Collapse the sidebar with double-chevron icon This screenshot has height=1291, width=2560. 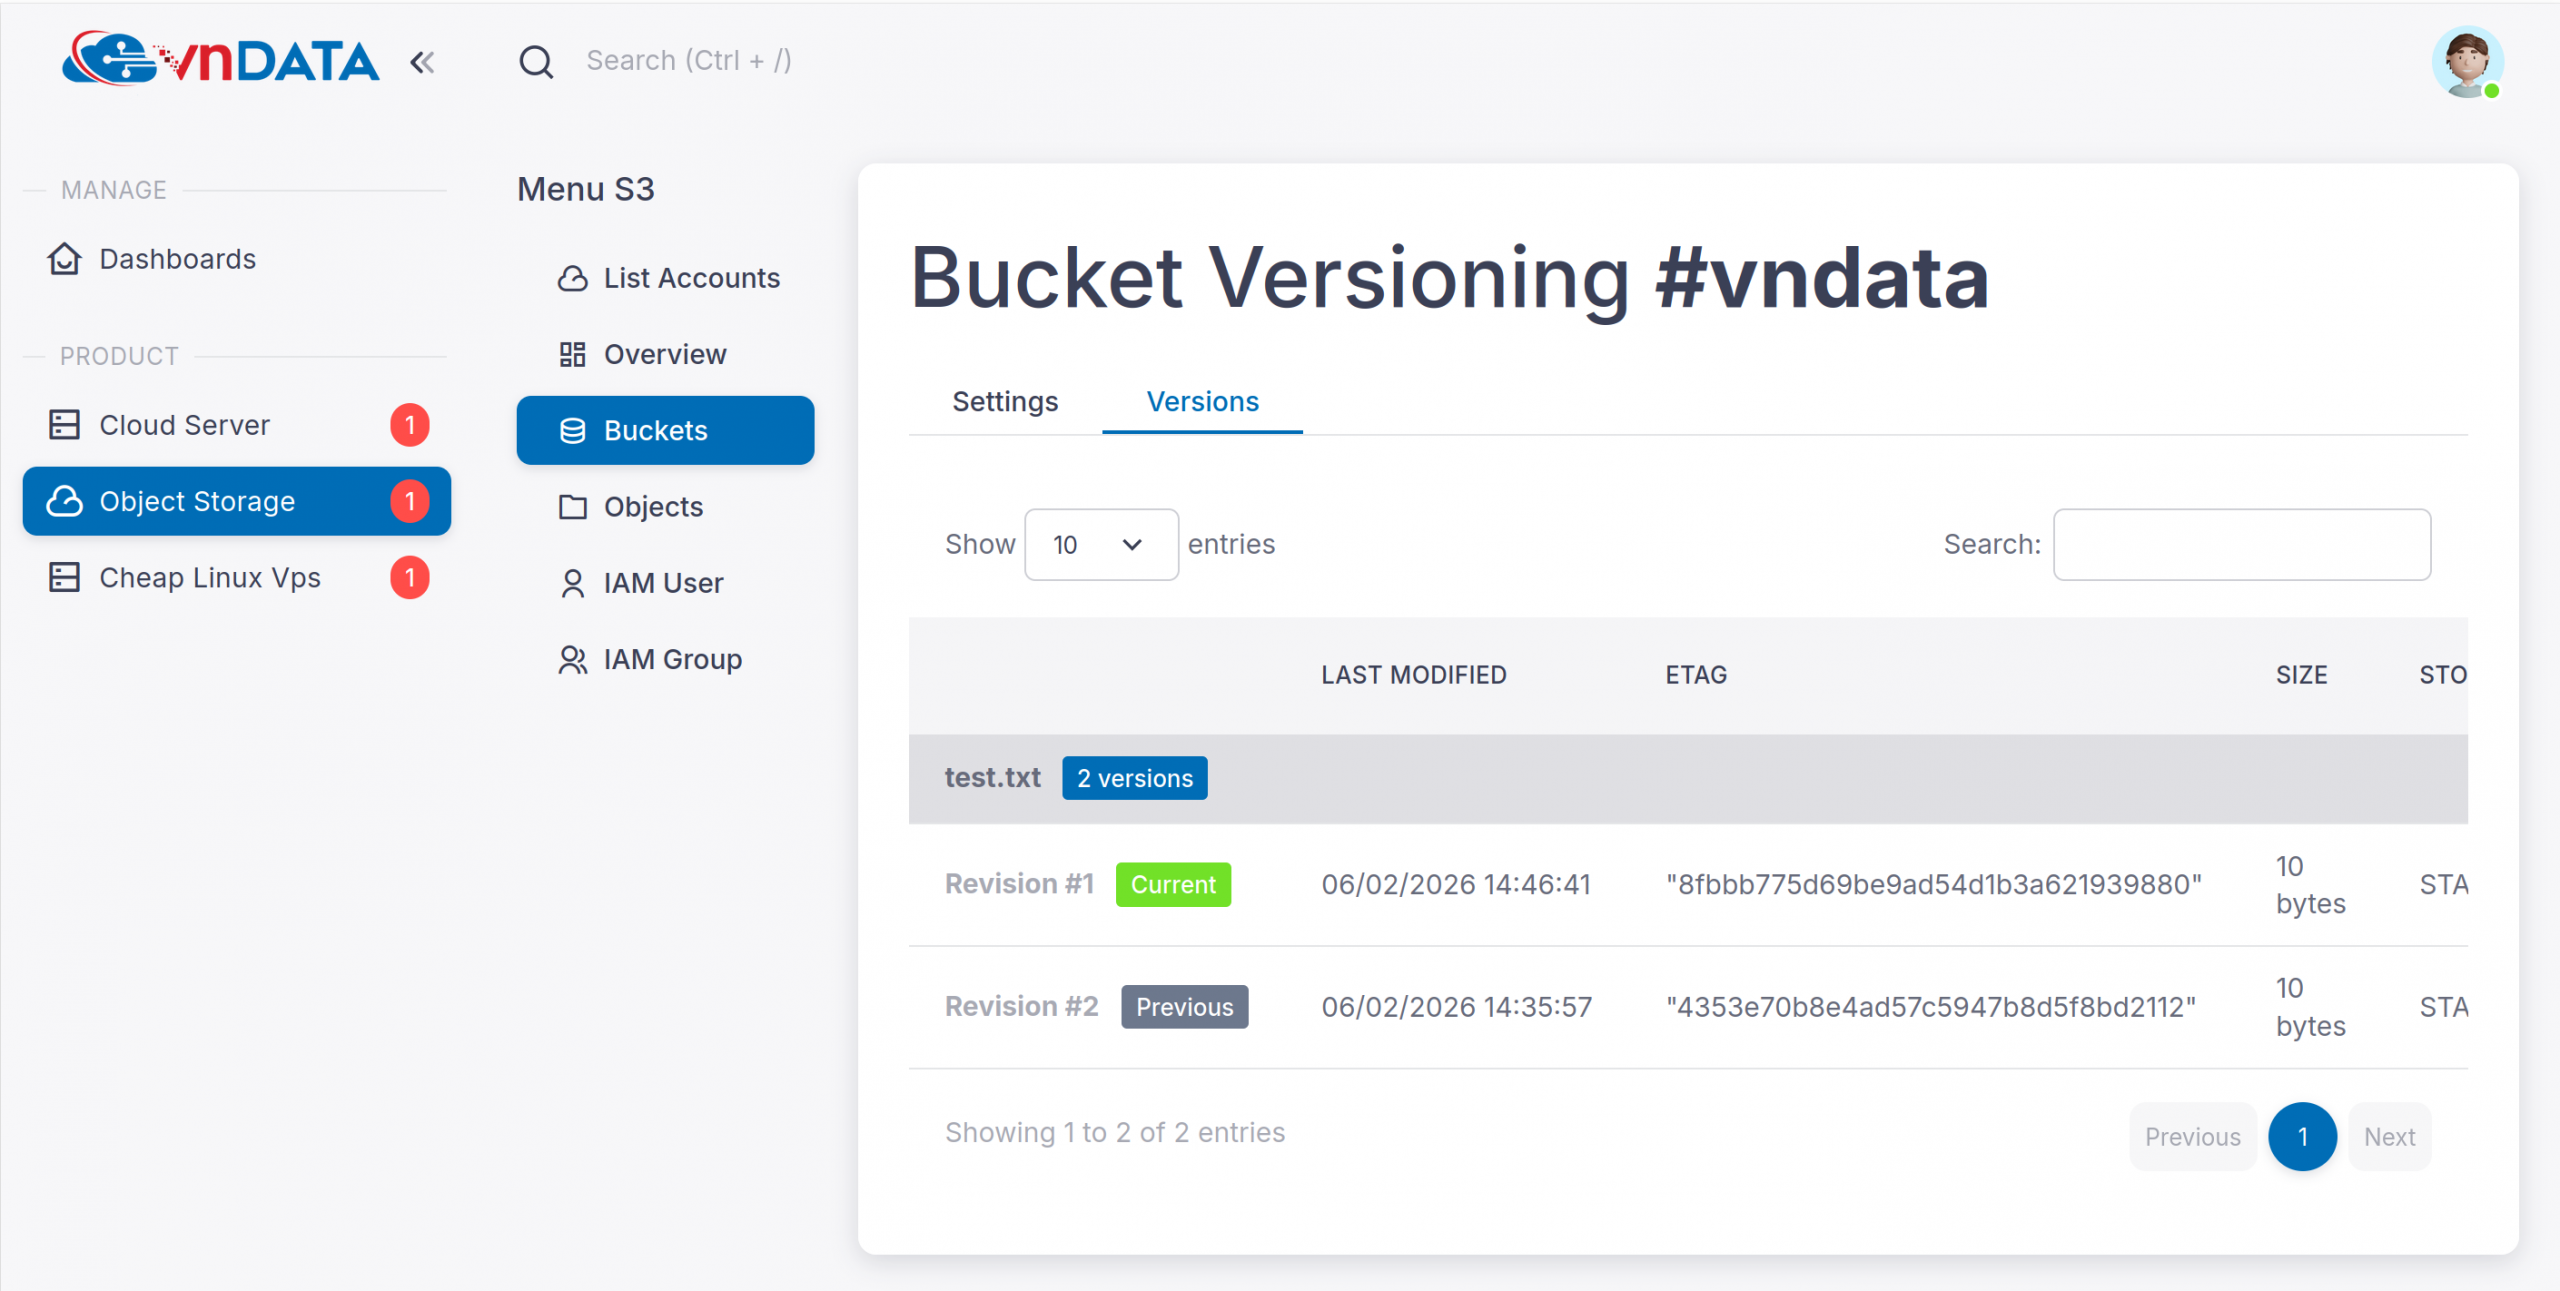click(x=422, y=63)
